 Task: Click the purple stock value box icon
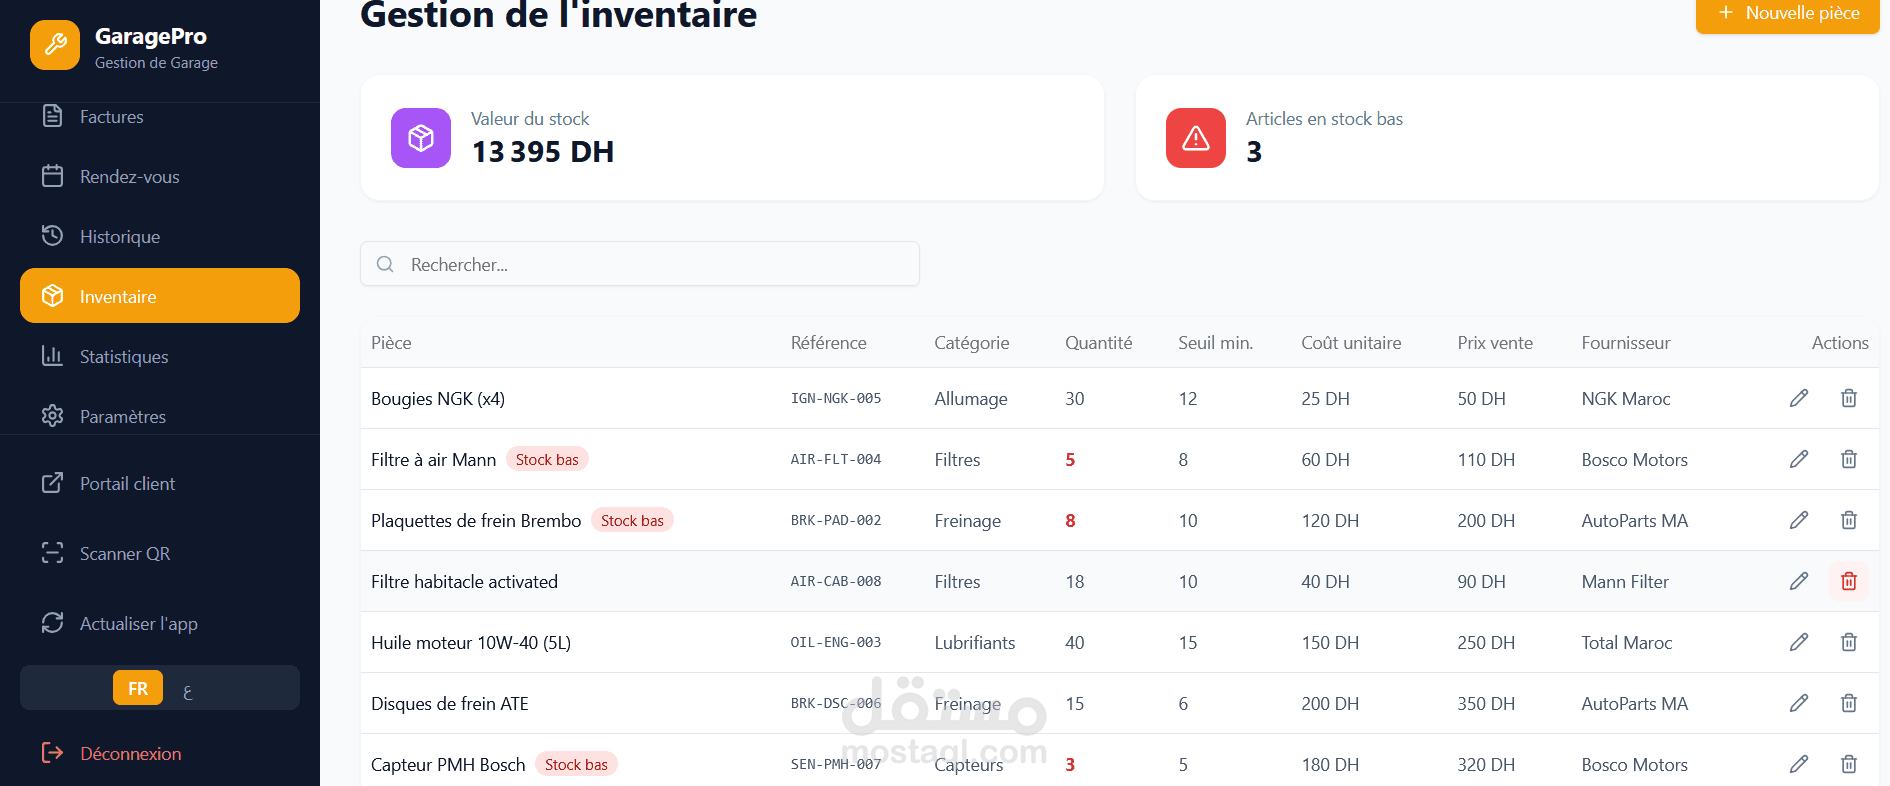[421, 138]
